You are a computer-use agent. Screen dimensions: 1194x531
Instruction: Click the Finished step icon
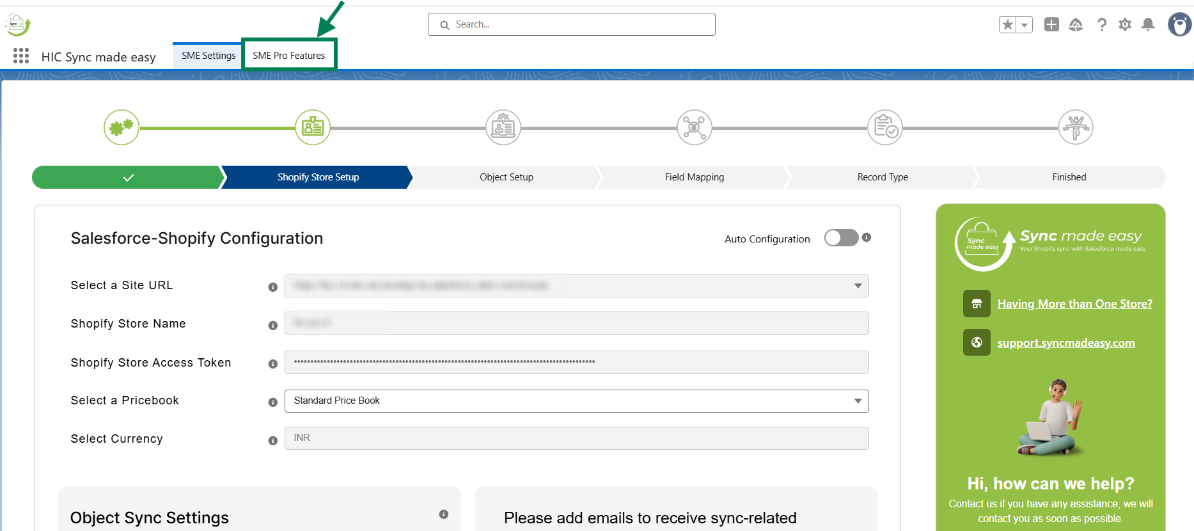coord(1076,127)
